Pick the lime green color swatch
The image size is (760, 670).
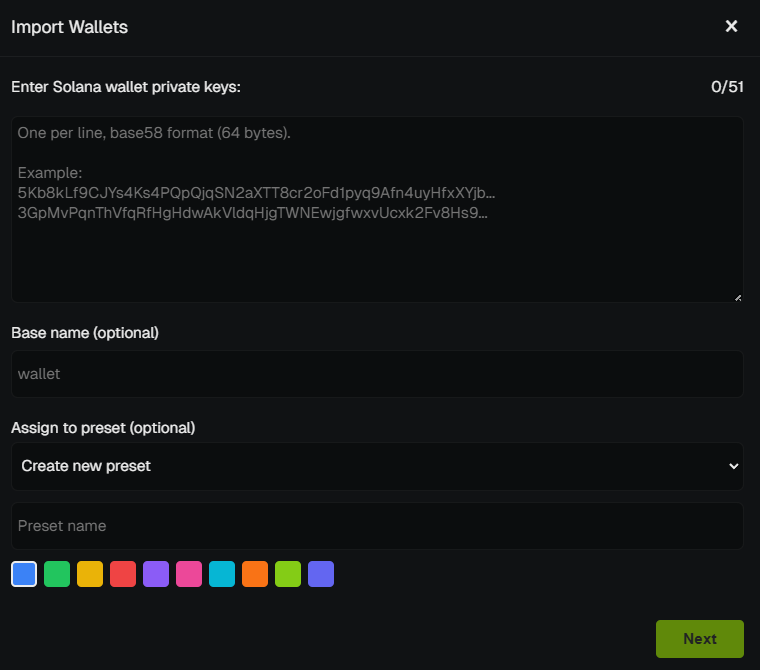[x=288, y=574]
